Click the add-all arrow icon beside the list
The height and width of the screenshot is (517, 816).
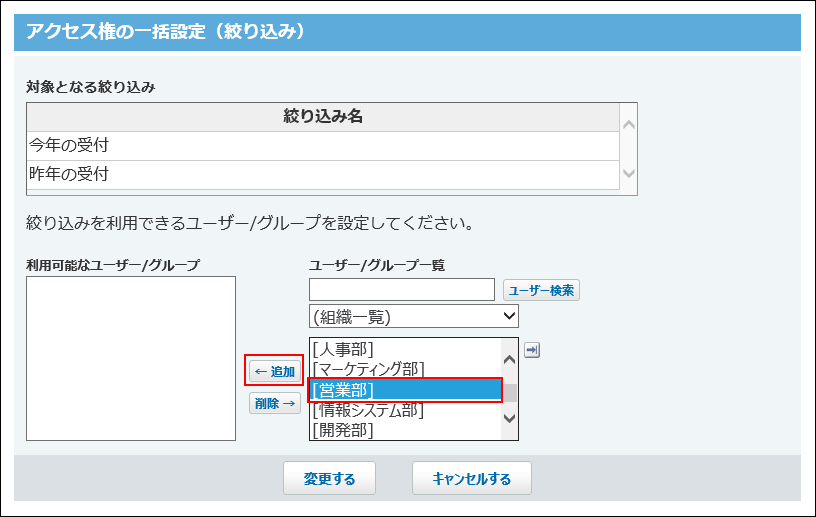[x=531, y=350]
